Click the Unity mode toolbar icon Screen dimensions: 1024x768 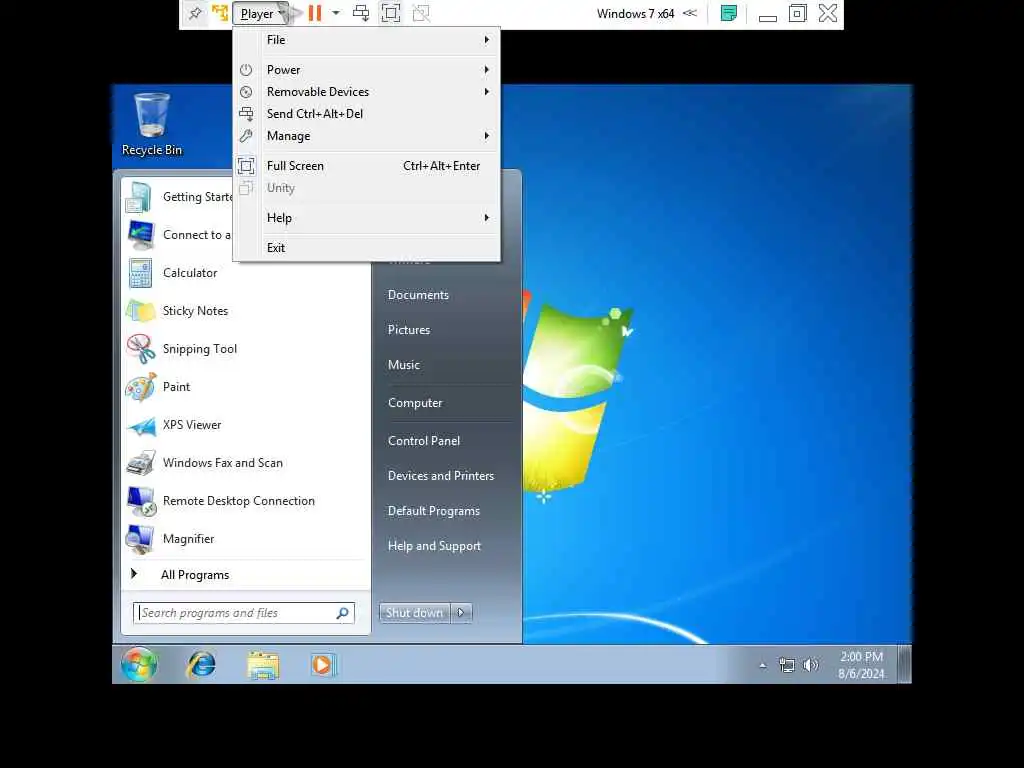(421, 13)
